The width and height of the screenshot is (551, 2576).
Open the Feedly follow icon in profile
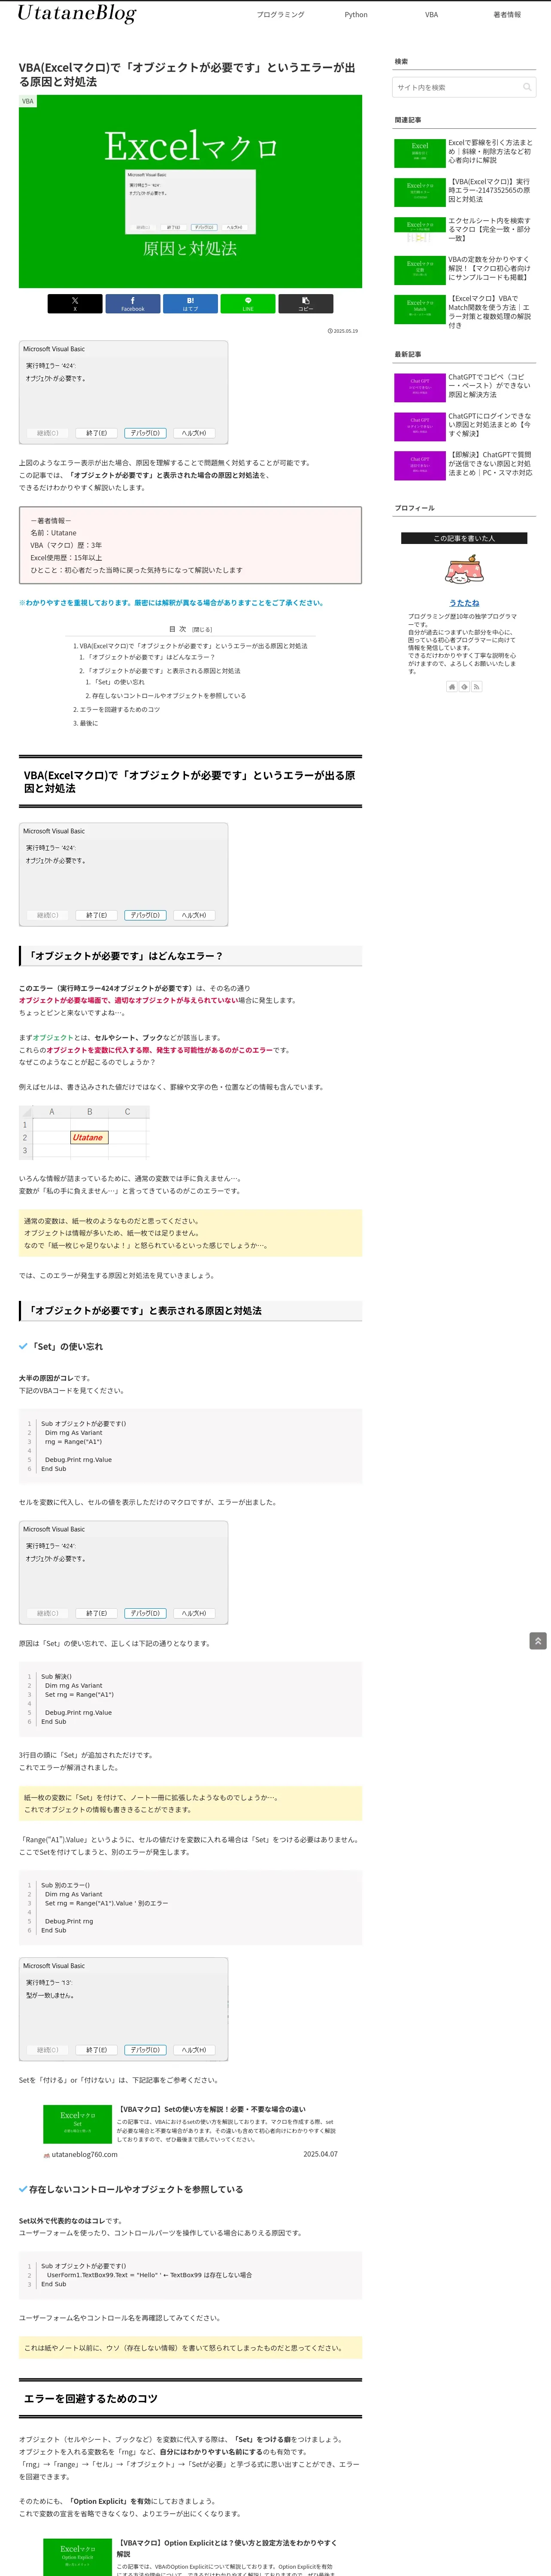pyautogui.click(x=464, y=687)
